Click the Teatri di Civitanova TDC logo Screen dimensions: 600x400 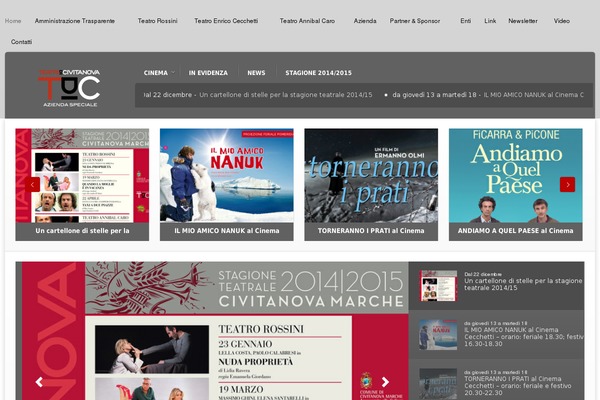pyautogui.click(x=69, y=88)
